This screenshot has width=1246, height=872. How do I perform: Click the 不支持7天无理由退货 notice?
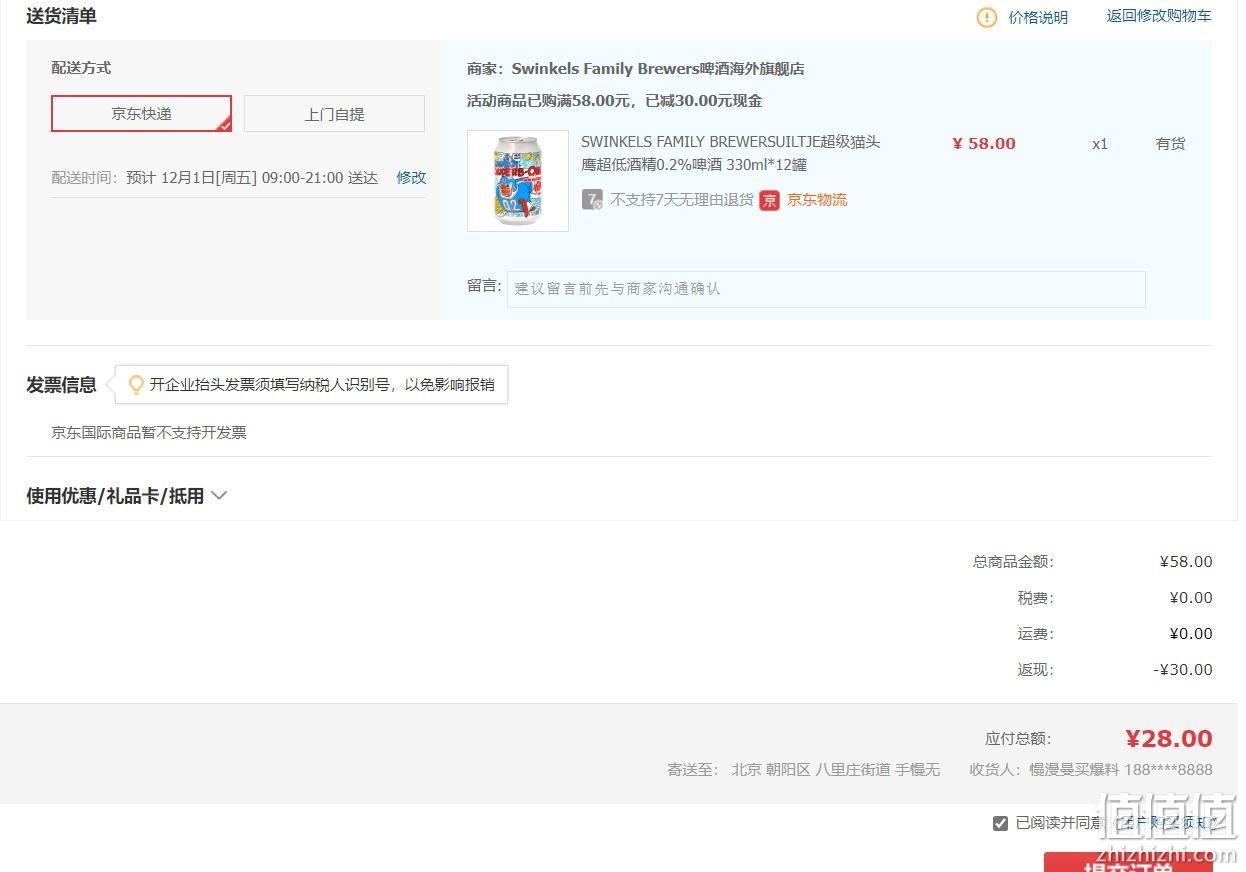682,200
